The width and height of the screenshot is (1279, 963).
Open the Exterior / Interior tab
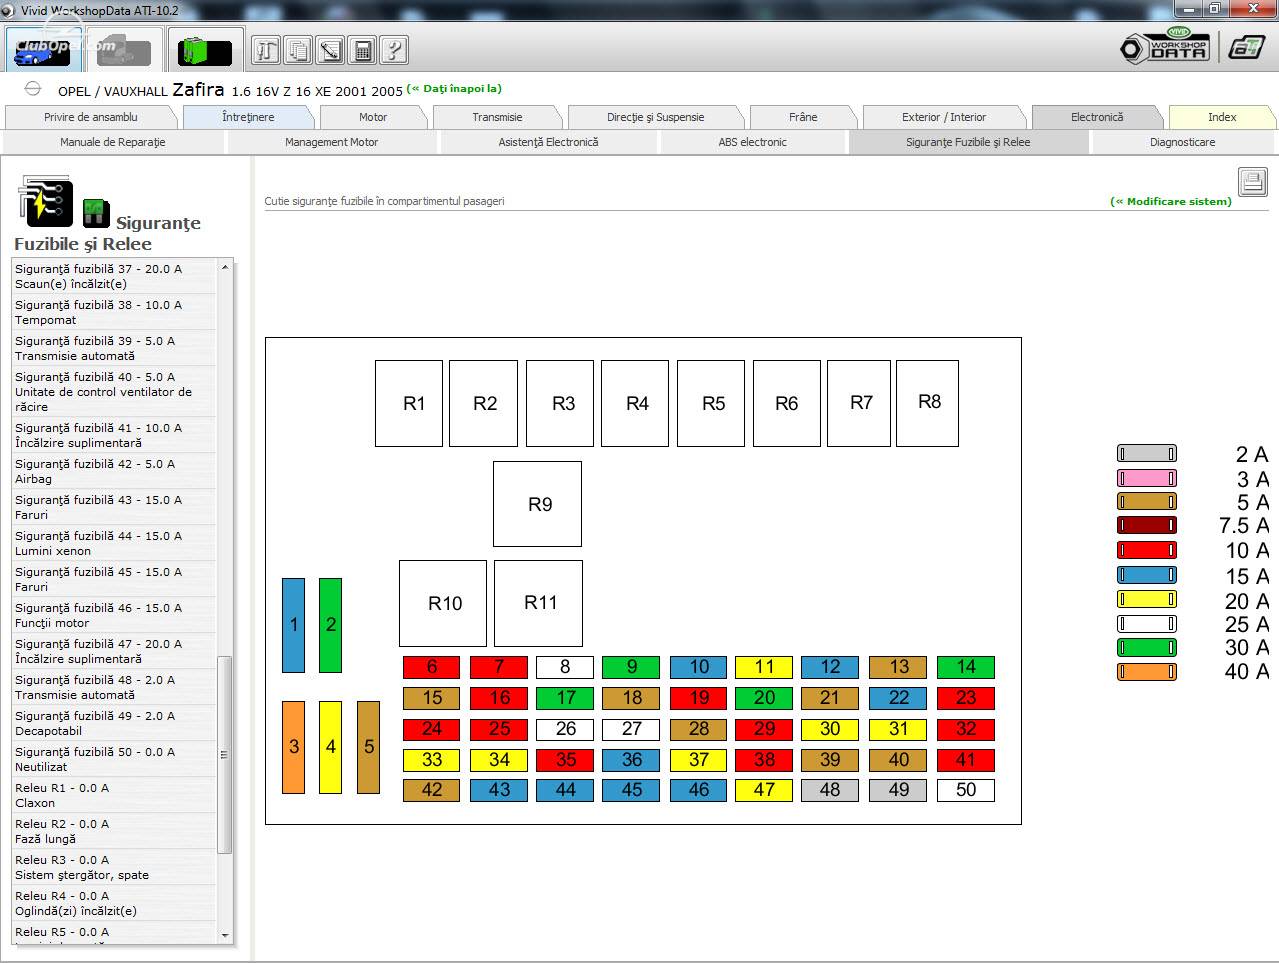[944, 117]
